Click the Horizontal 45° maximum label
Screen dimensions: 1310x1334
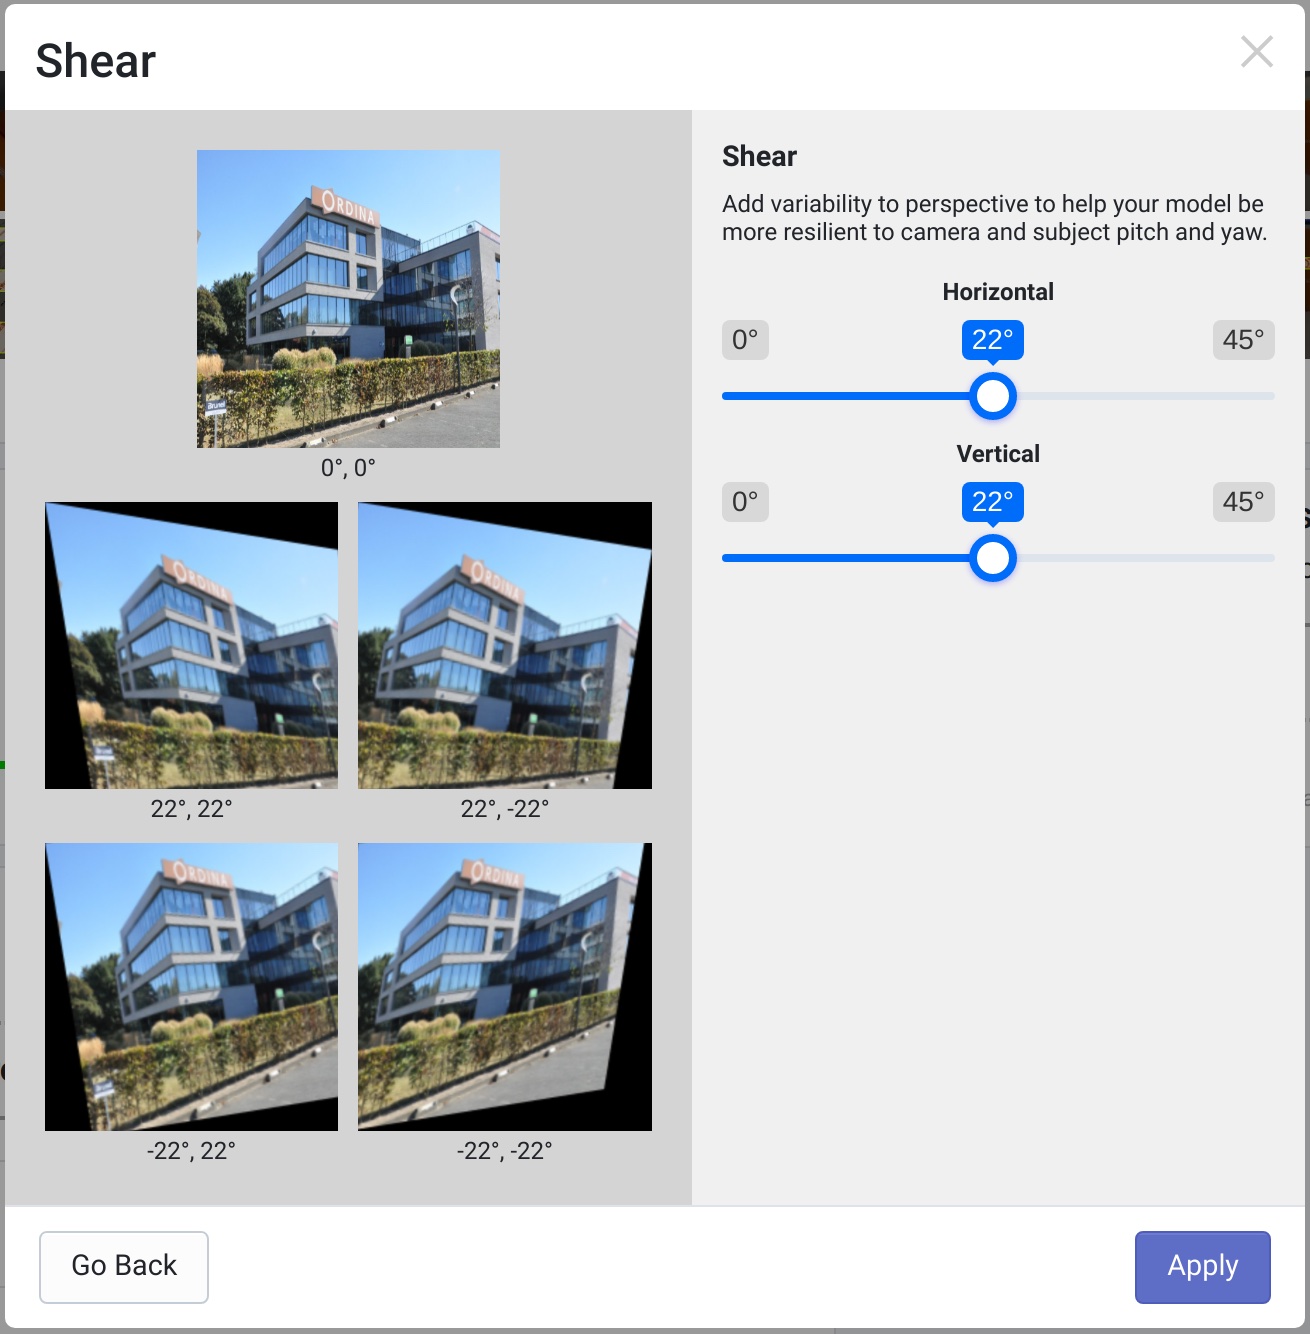(1243, 340)
